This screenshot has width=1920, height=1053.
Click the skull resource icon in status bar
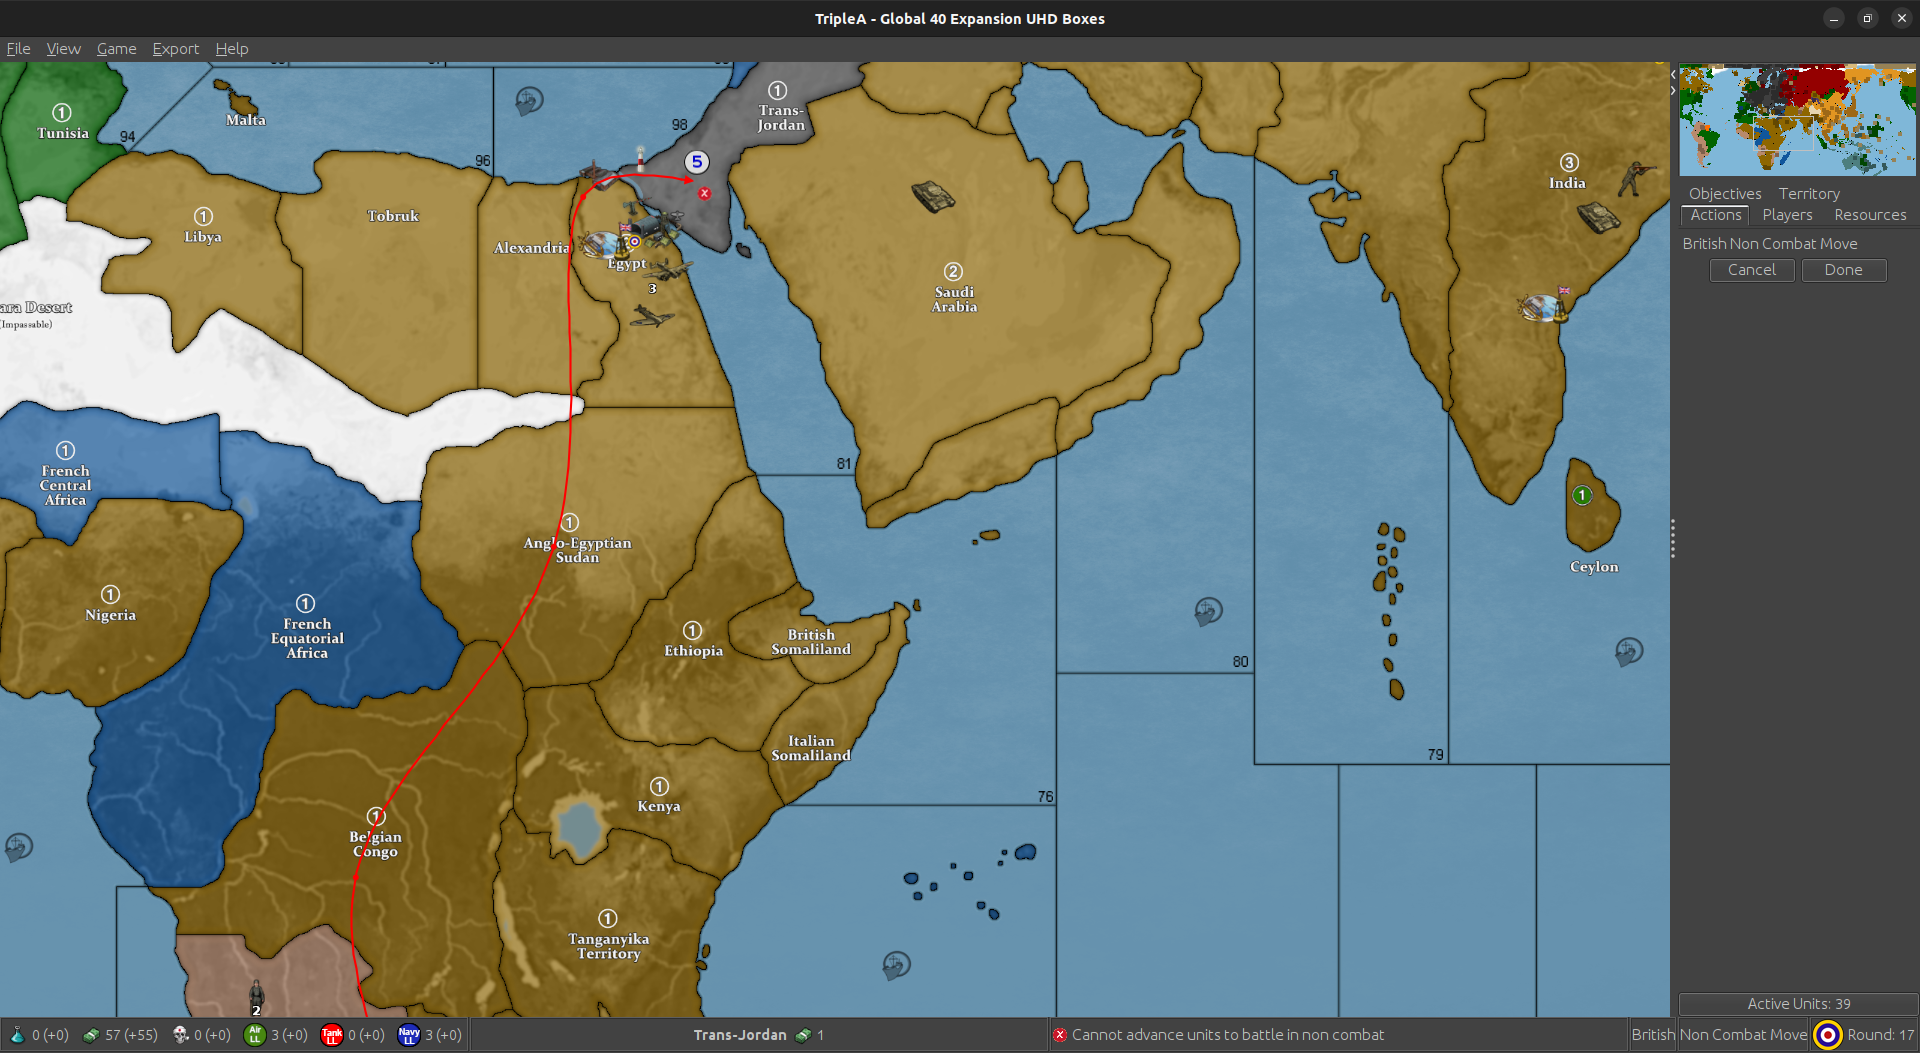click(181, 1035)
